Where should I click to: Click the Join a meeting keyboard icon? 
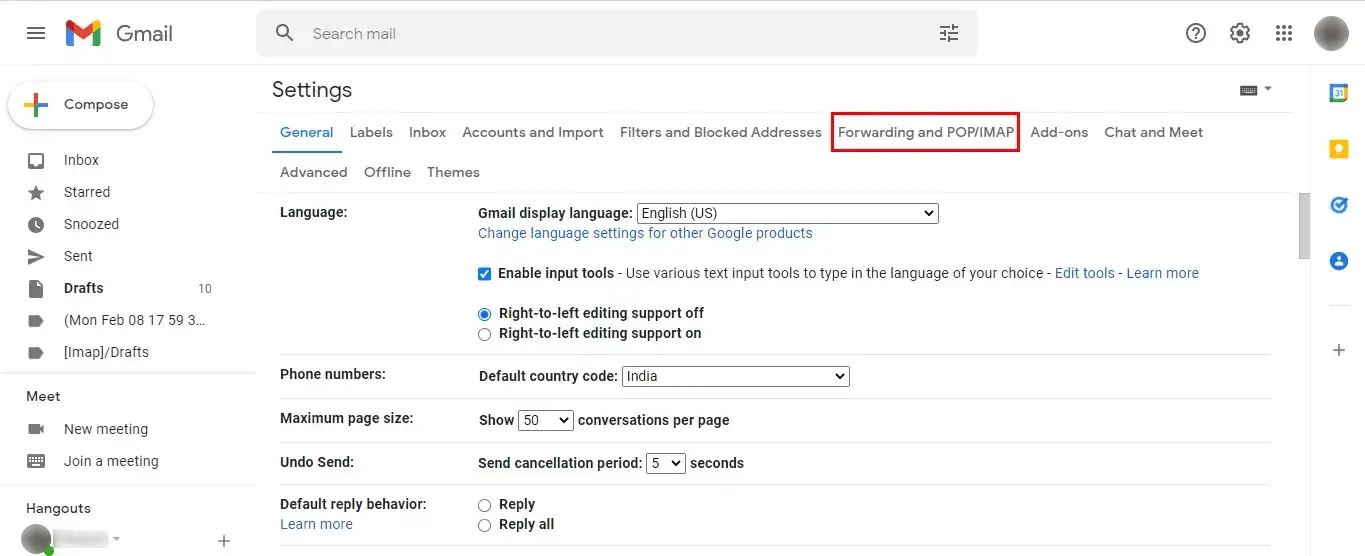pyautogui.click(x=36, y=461)
